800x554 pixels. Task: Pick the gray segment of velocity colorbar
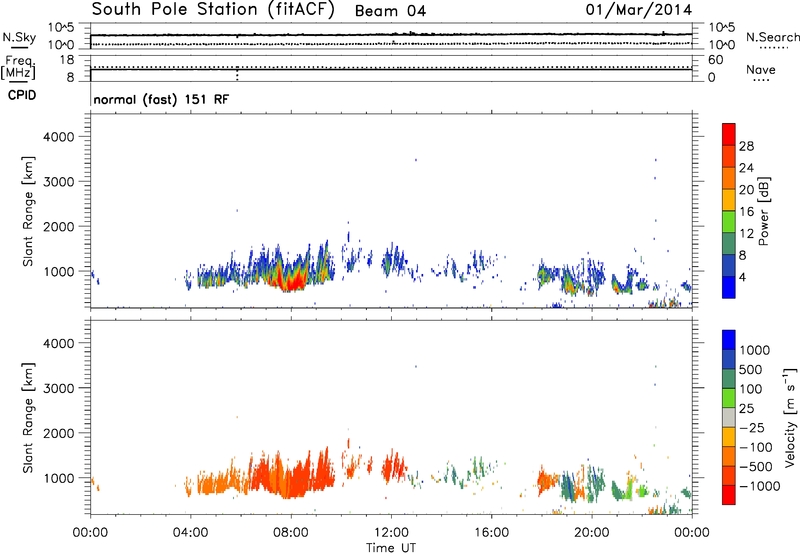tap(729, 417)
